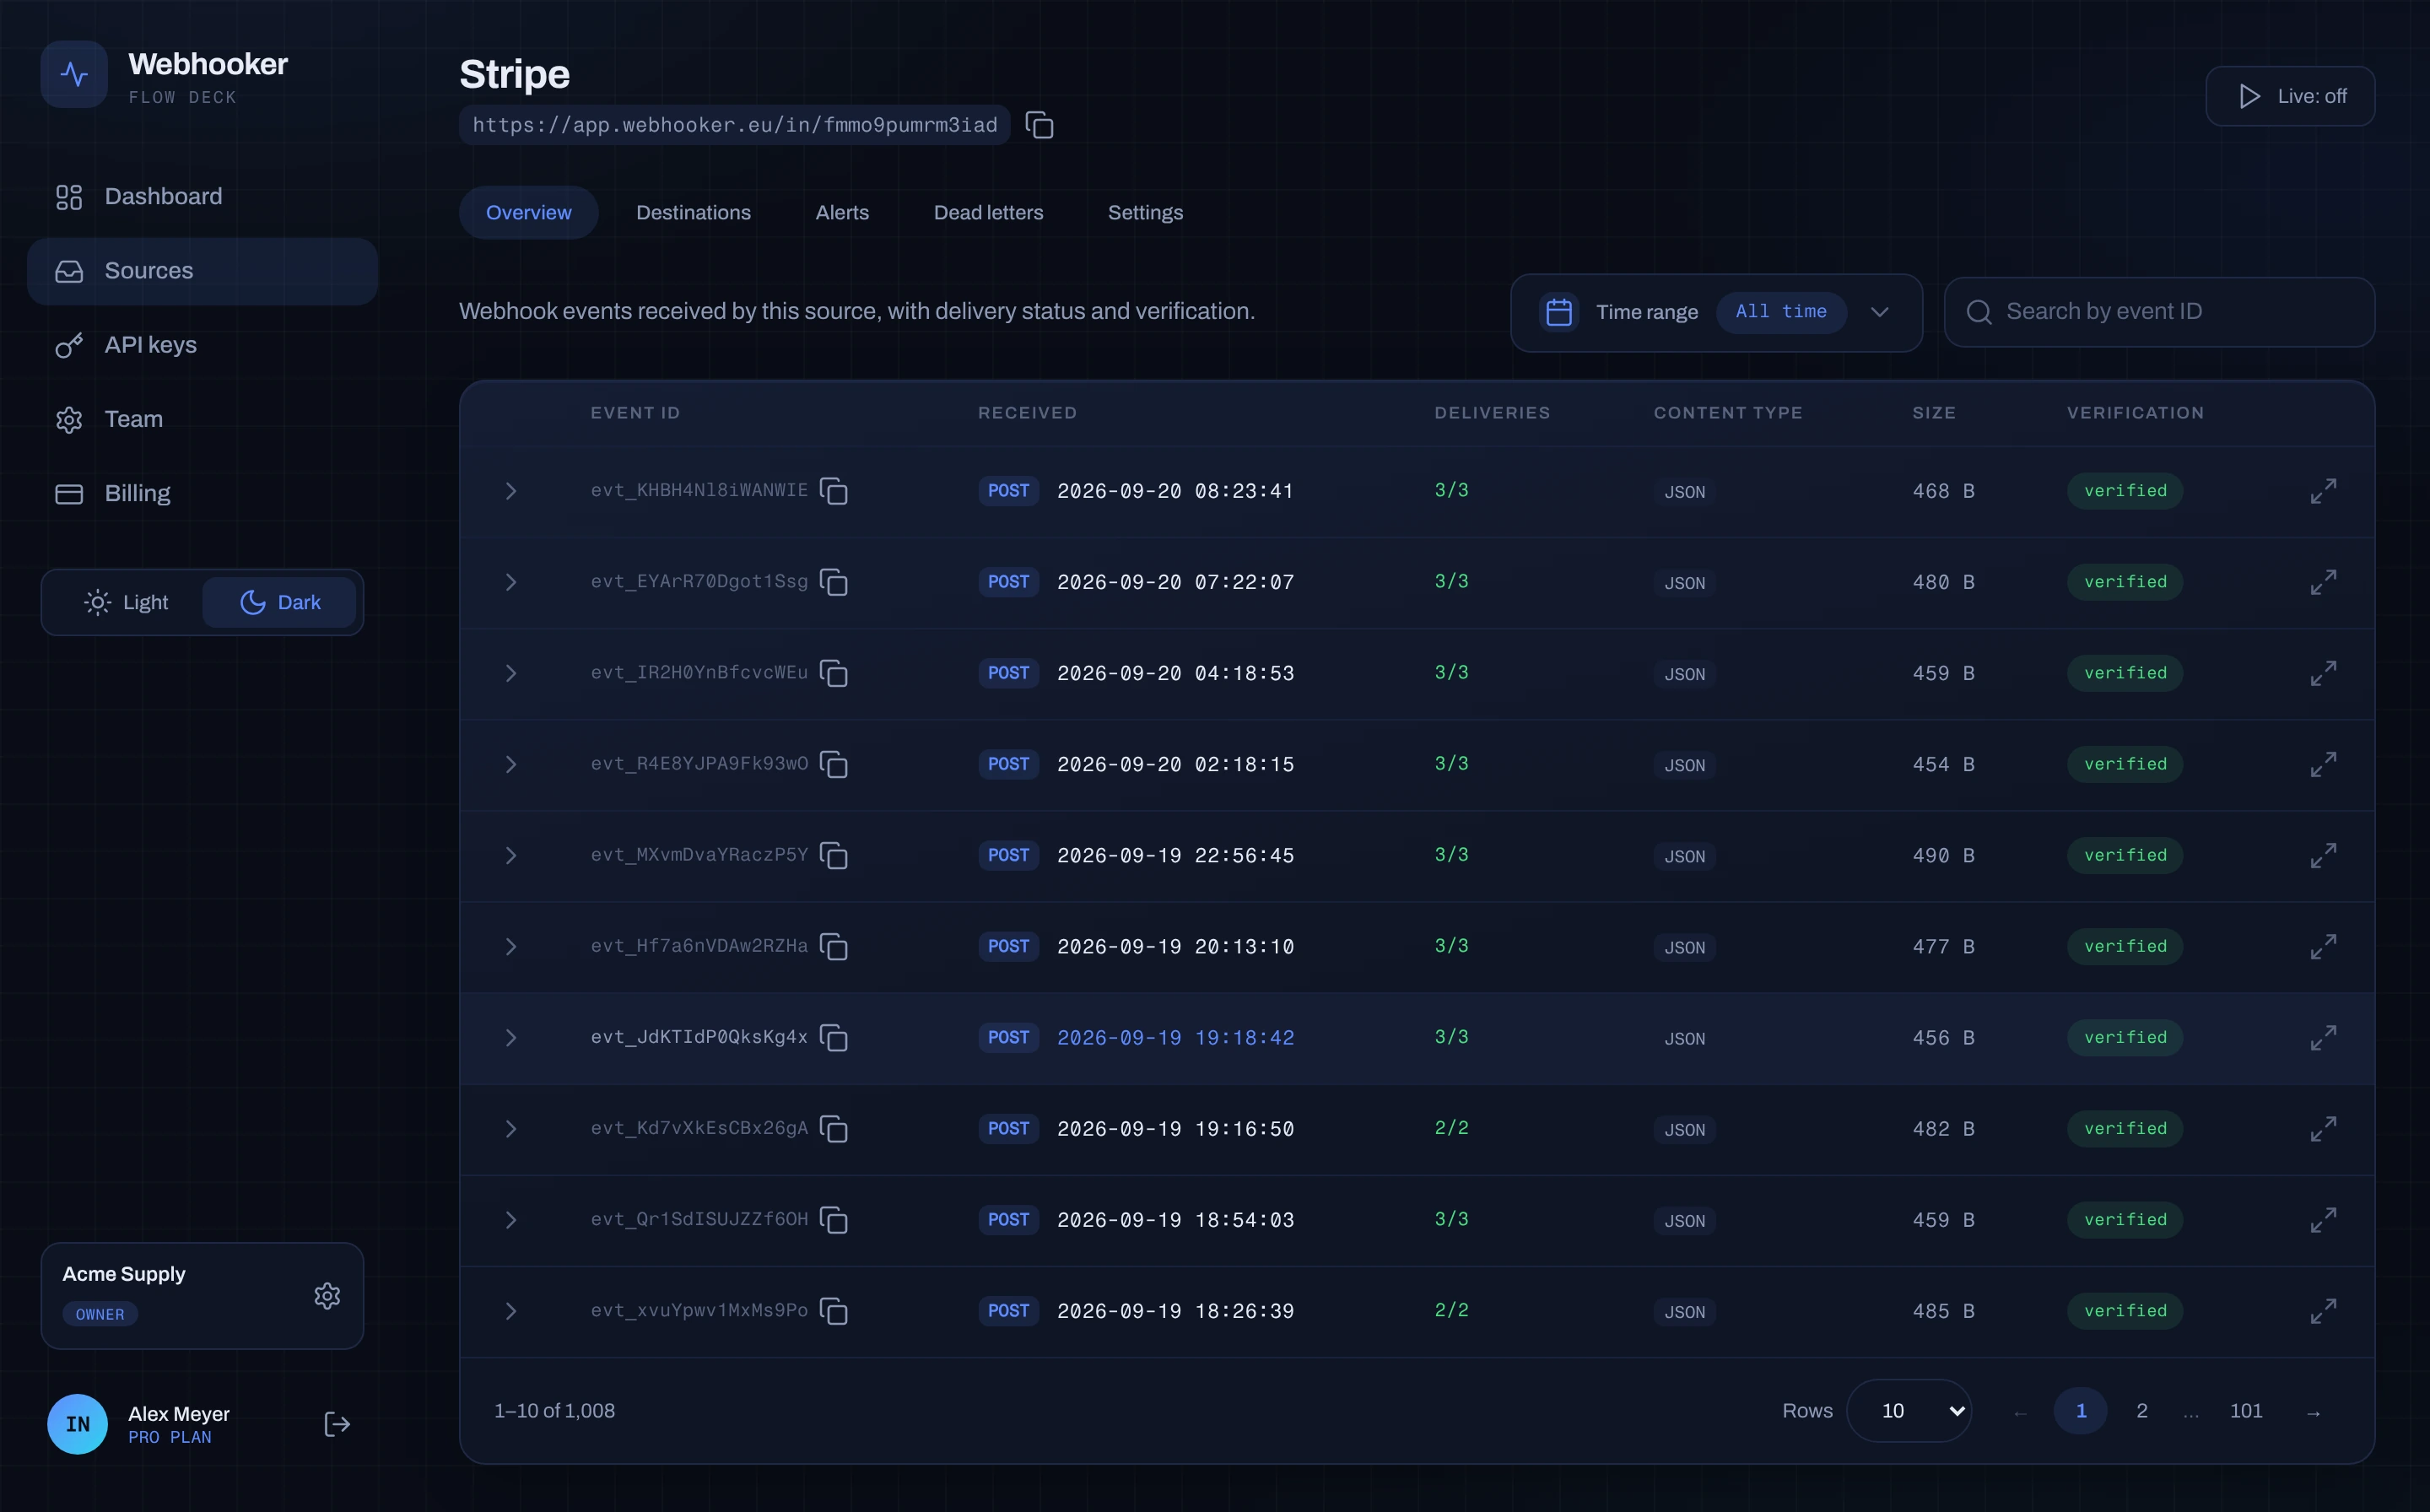Copy event ID evt_Qr1SdISUJZZf6OH
The image size is (2430, 1512).
pyautogui.click(x=833, y=1220)
